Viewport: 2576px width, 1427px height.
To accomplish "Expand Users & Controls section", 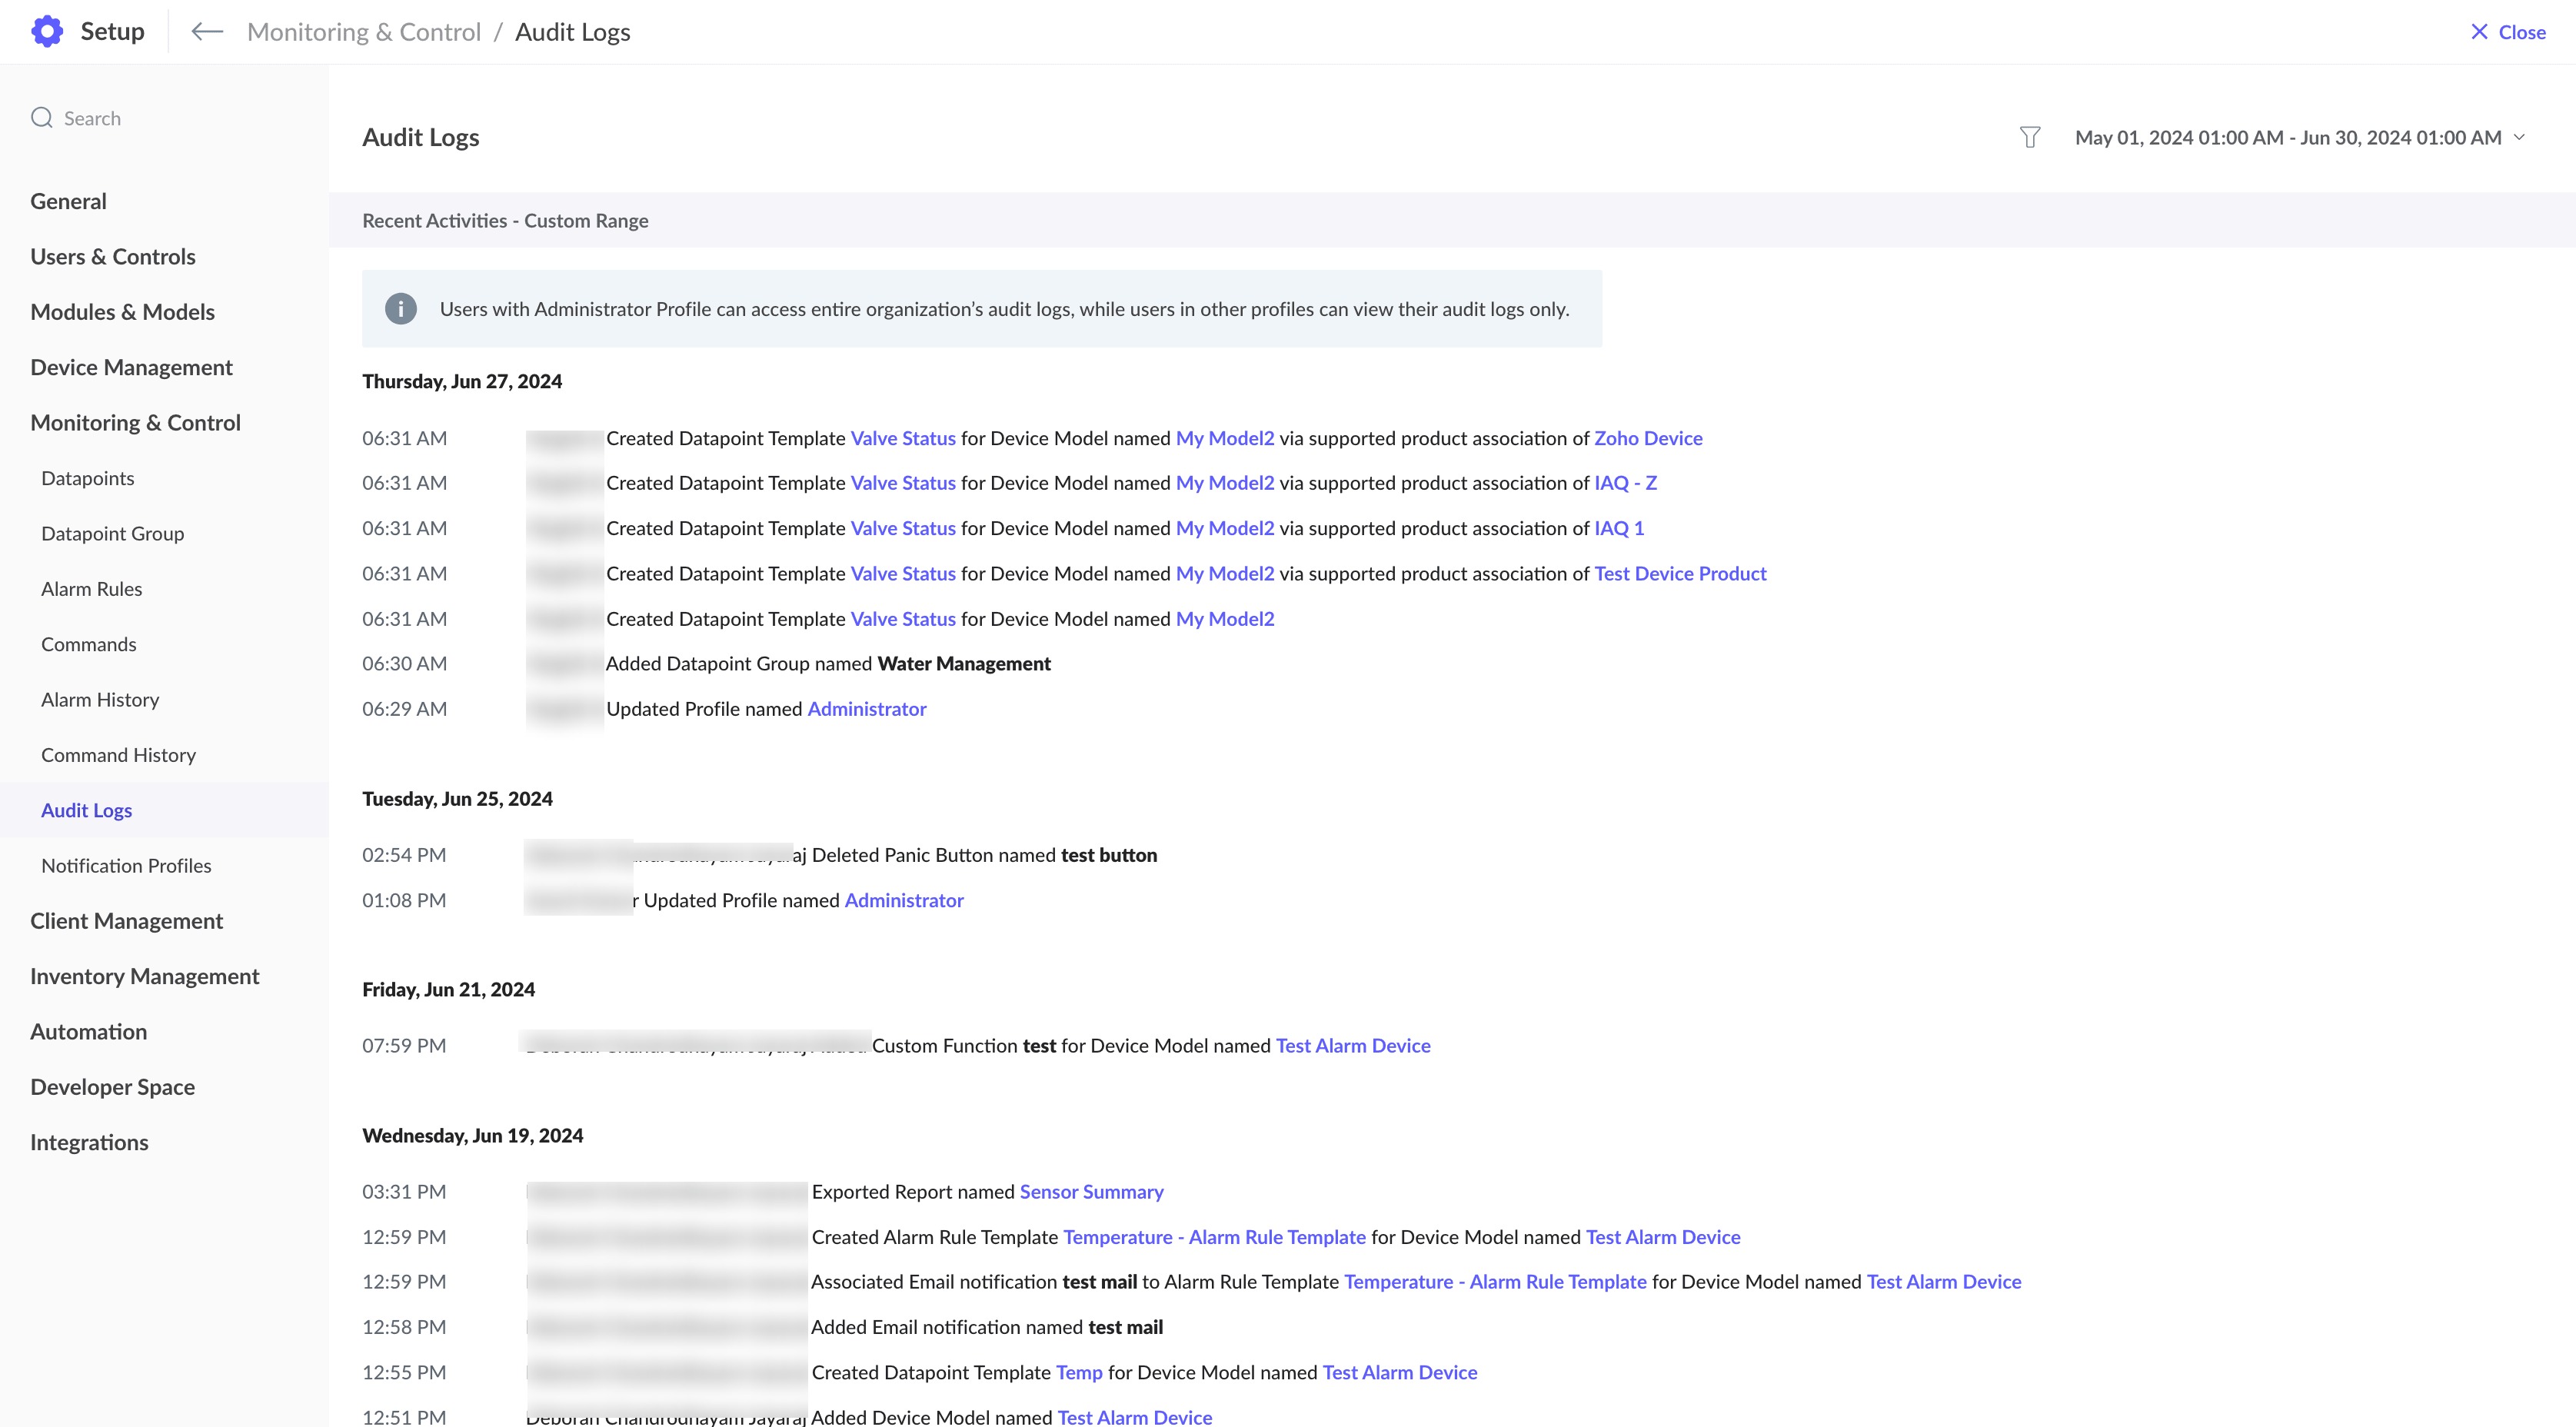I will tap(113, 257).
